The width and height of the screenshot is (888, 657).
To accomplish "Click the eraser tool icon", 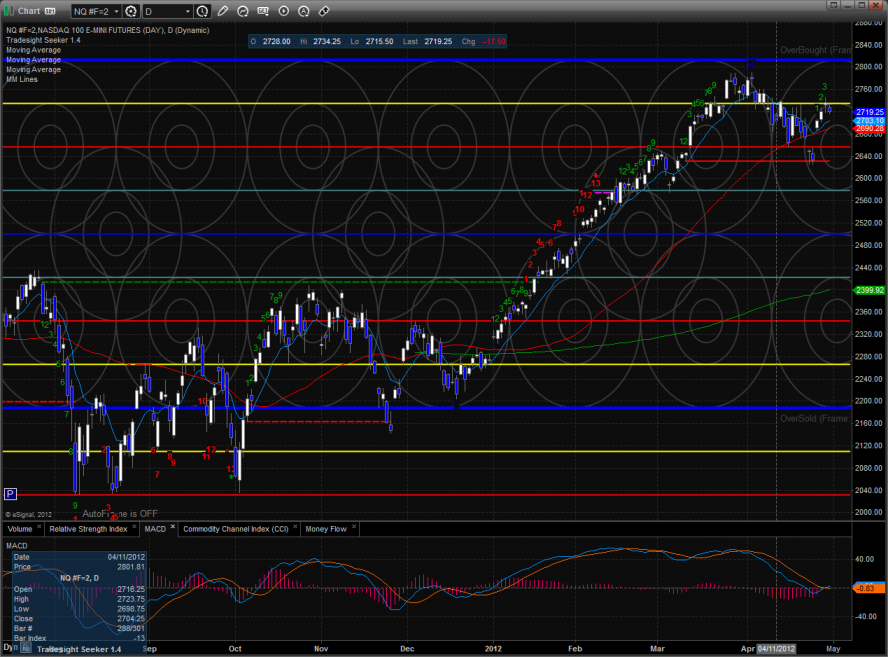I will pos(324,11).
